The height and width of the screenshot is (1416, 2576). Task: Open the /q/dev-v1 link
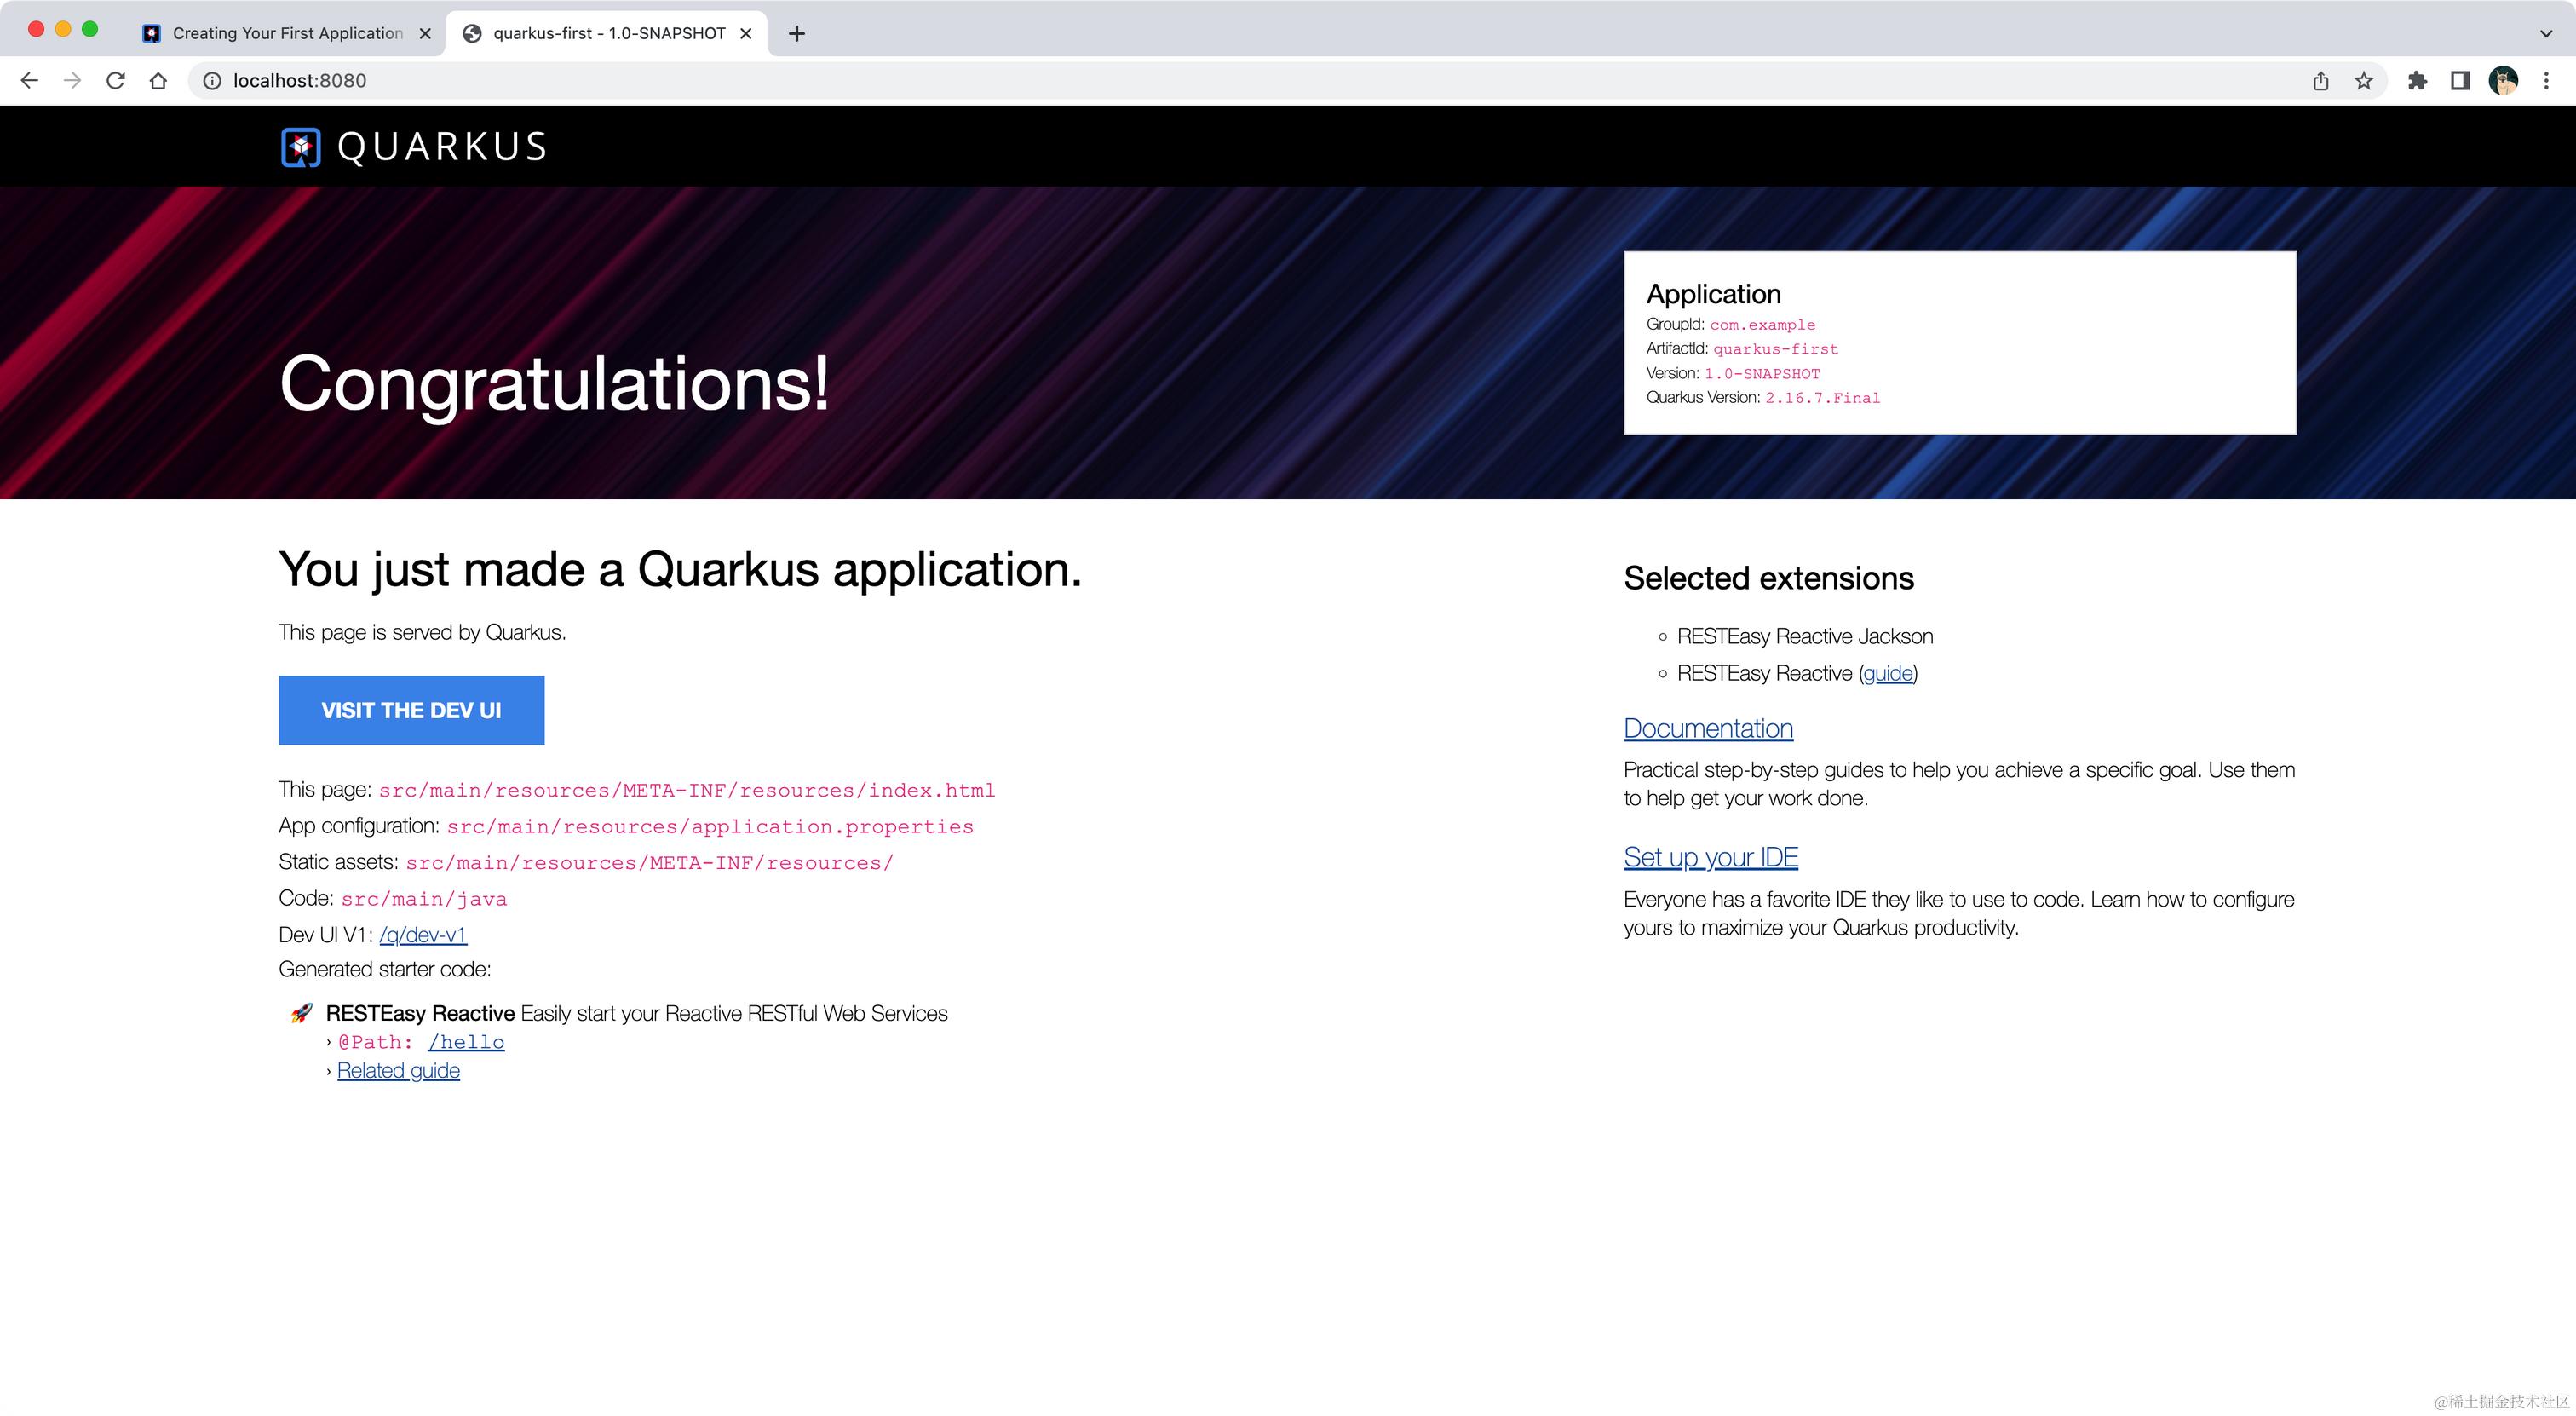pyautogui.click(x=423, y=935)
